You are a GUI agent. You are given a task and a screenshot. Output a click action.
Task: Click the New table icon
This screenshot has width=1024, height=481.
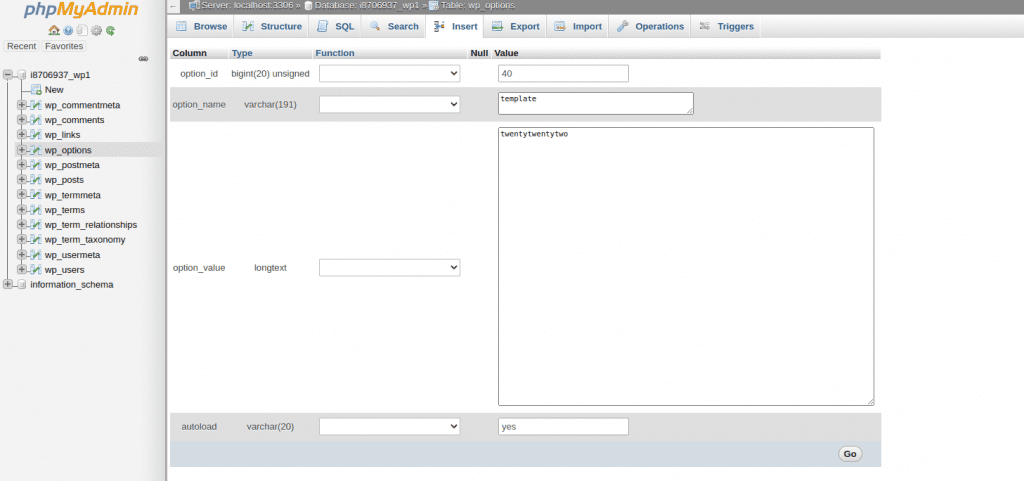click(36, 90)
